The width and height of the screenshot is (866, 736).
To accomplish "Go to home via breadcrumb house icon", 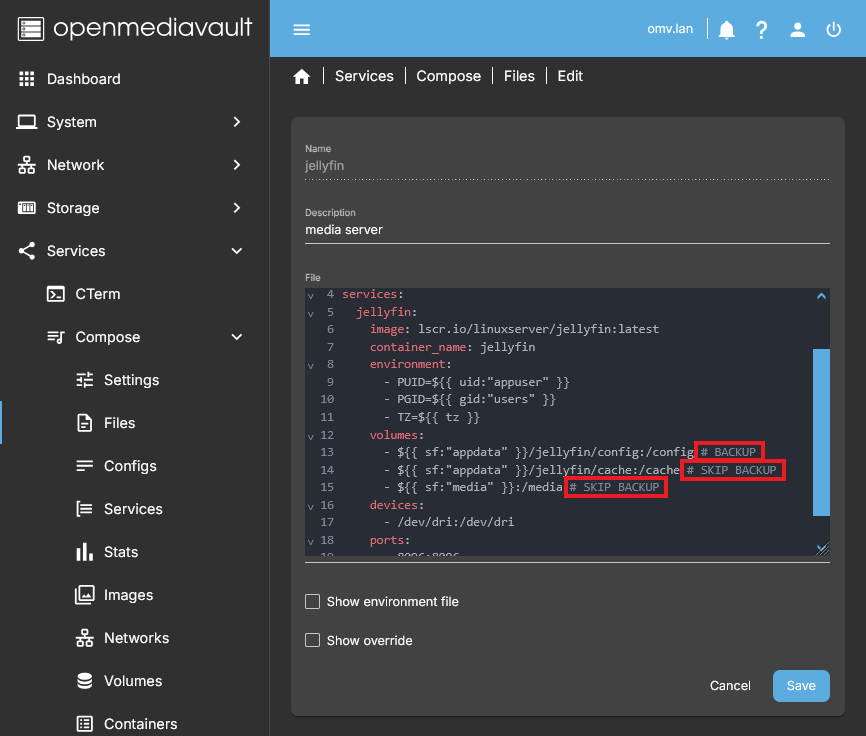I will pos(302,77).
